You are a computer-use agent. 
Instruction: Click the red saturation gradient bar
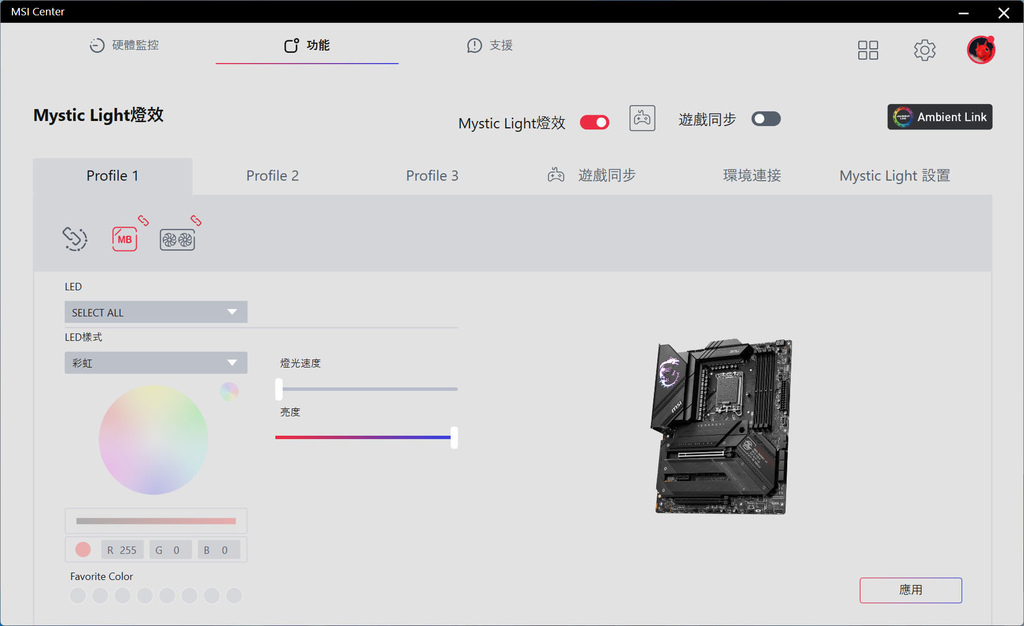click(x=156, y=521)
